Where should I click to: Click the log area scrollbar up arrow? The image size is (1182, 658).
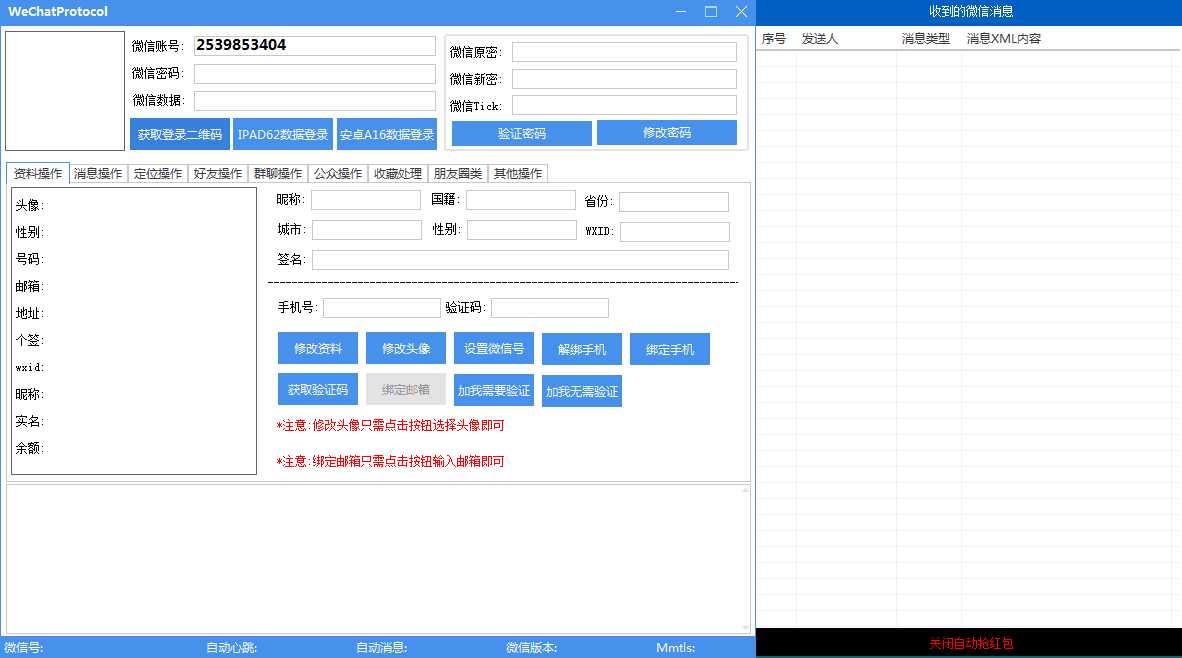745,491
